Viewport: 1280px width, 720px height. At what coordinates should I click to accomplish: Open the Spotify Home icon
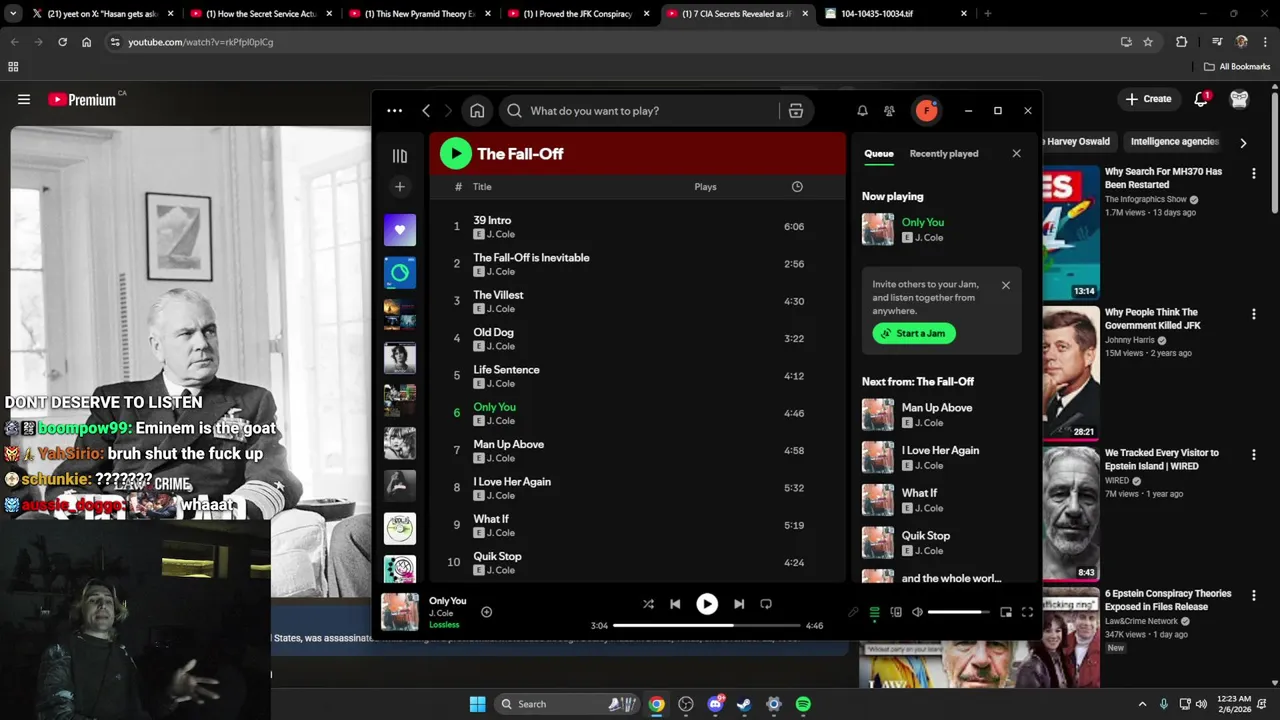click(477, 111)
